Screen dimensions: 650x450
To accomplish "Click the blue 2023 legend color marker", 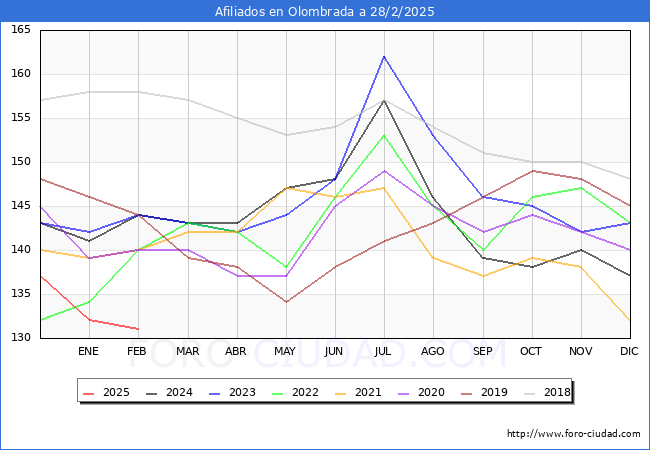I will (214, 393).
